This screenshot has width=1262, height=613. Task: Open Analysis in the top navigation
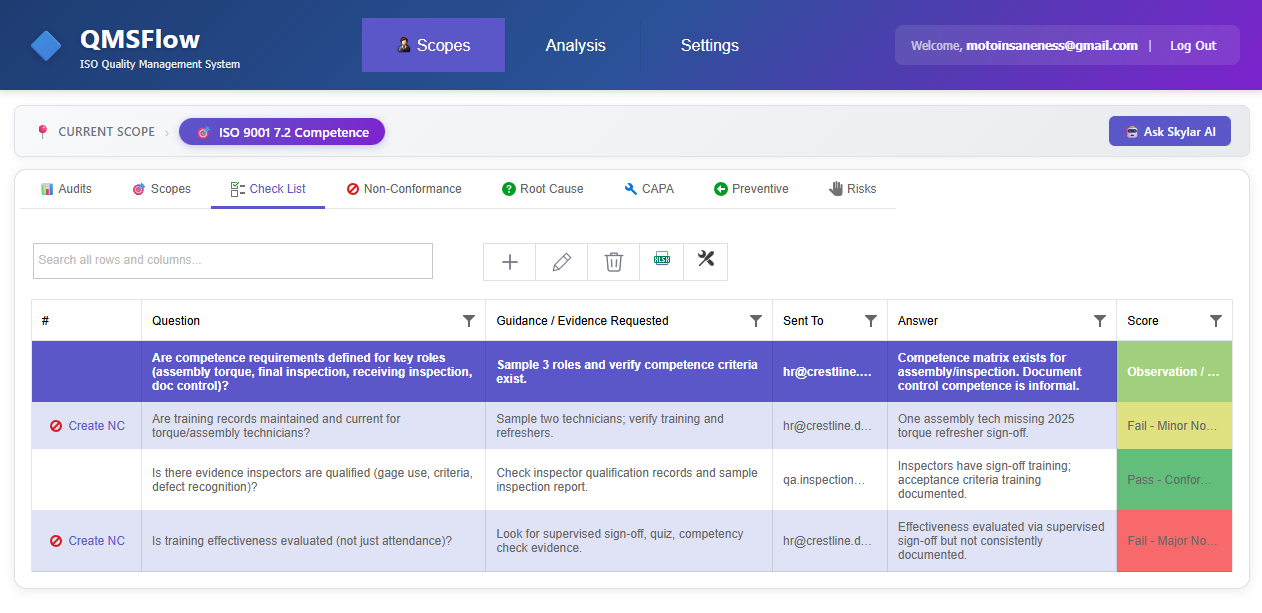pyautogui.click(x=575, y=44)
